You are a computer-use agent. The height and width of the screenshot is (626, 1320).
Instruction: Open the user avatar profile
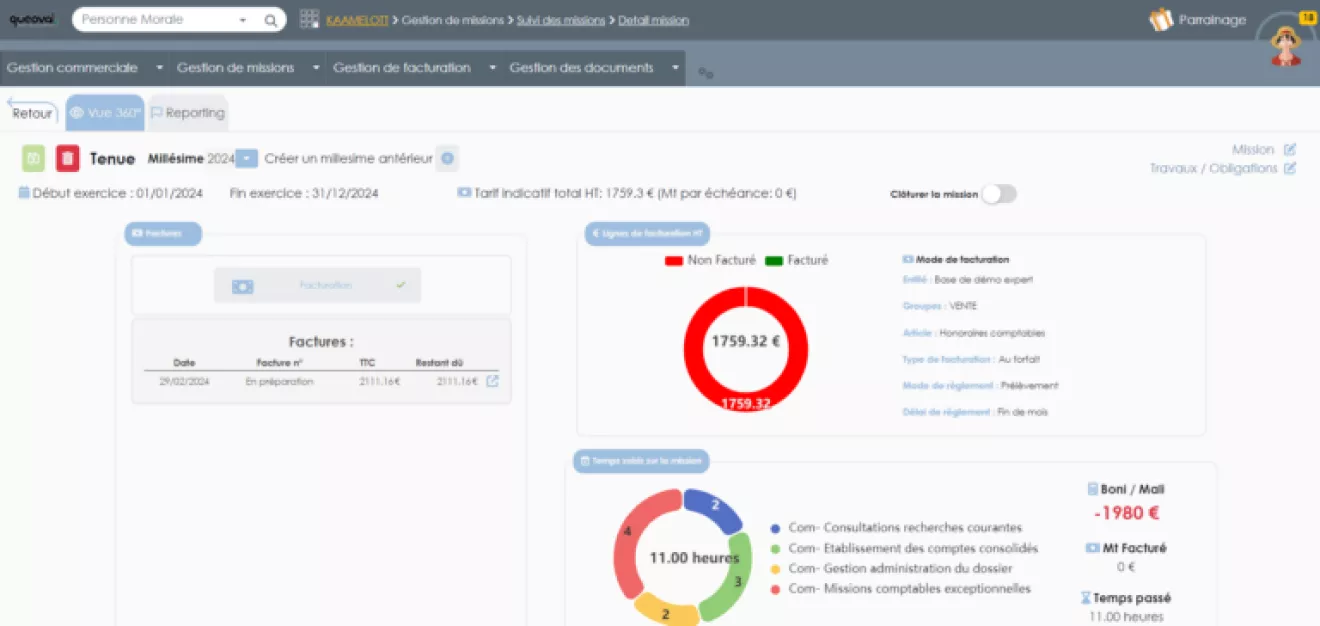(1285, 45)
